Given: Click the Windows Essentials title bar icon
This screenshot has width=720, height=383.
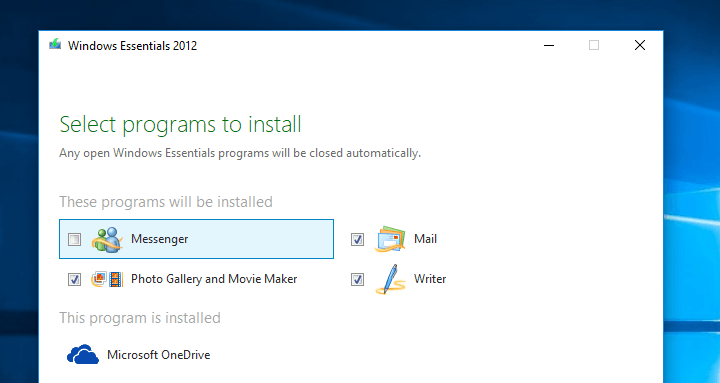Looking at the screenshot, I should (55, 45).
